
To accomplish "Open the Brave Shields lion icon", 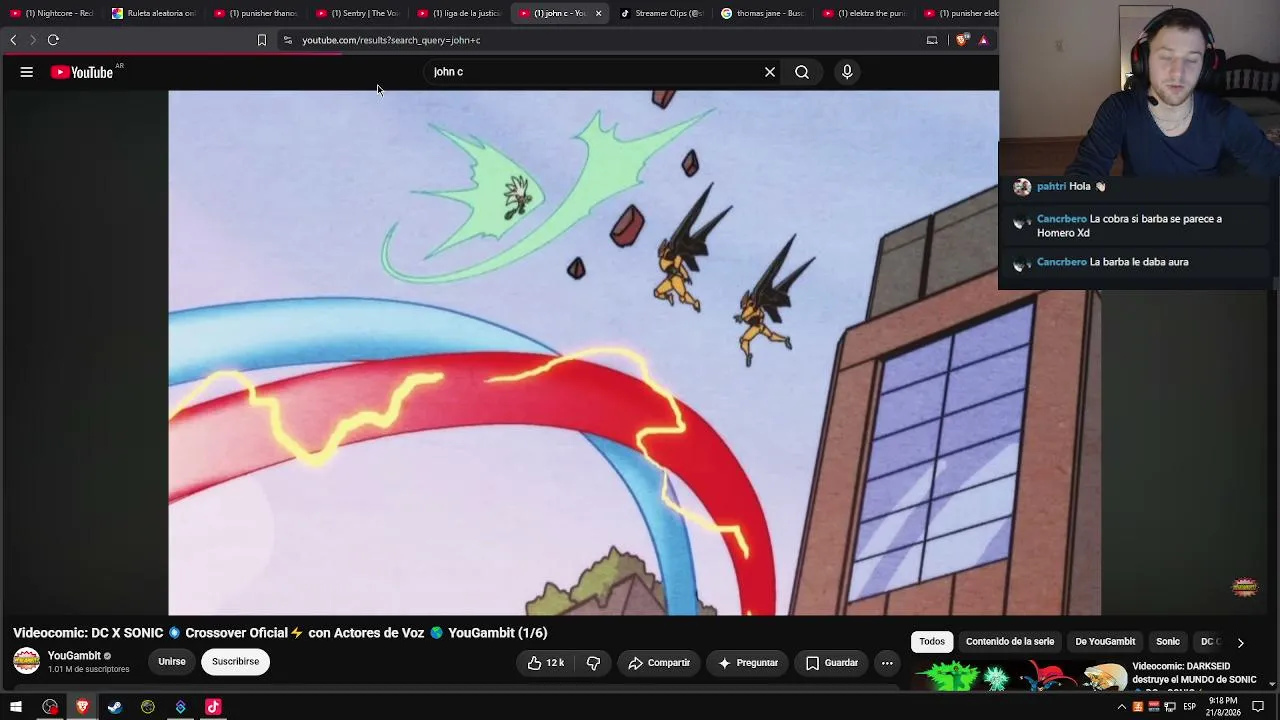I will coord(962,40).
